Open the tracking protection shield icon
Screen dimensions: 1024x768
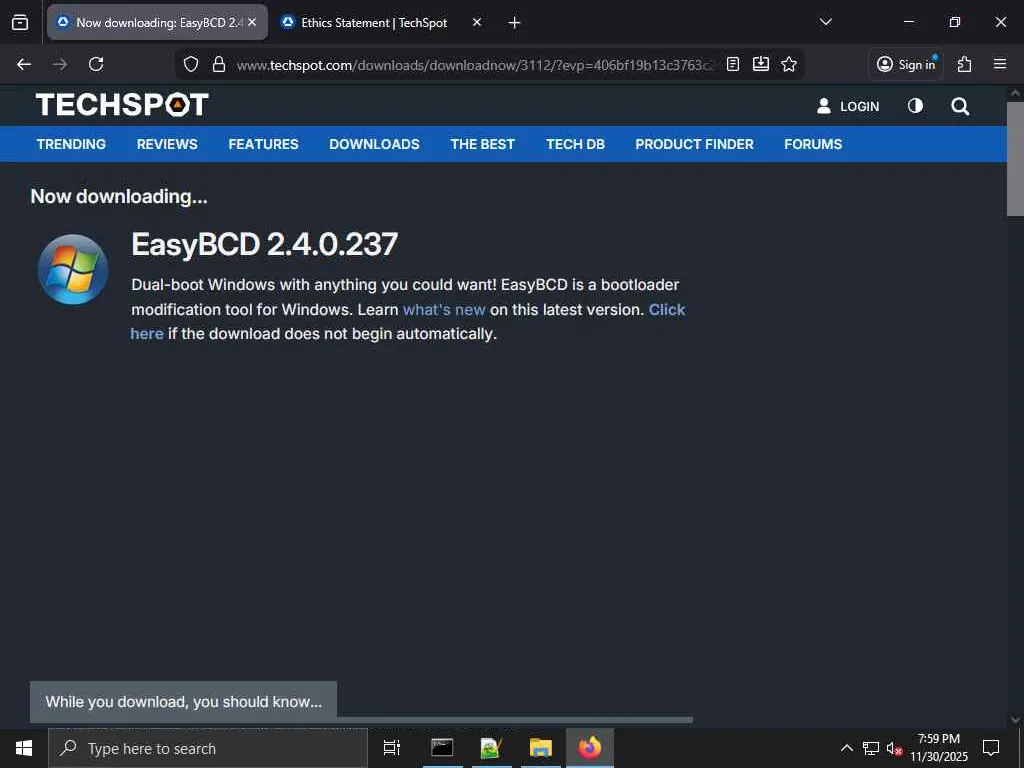191,64
